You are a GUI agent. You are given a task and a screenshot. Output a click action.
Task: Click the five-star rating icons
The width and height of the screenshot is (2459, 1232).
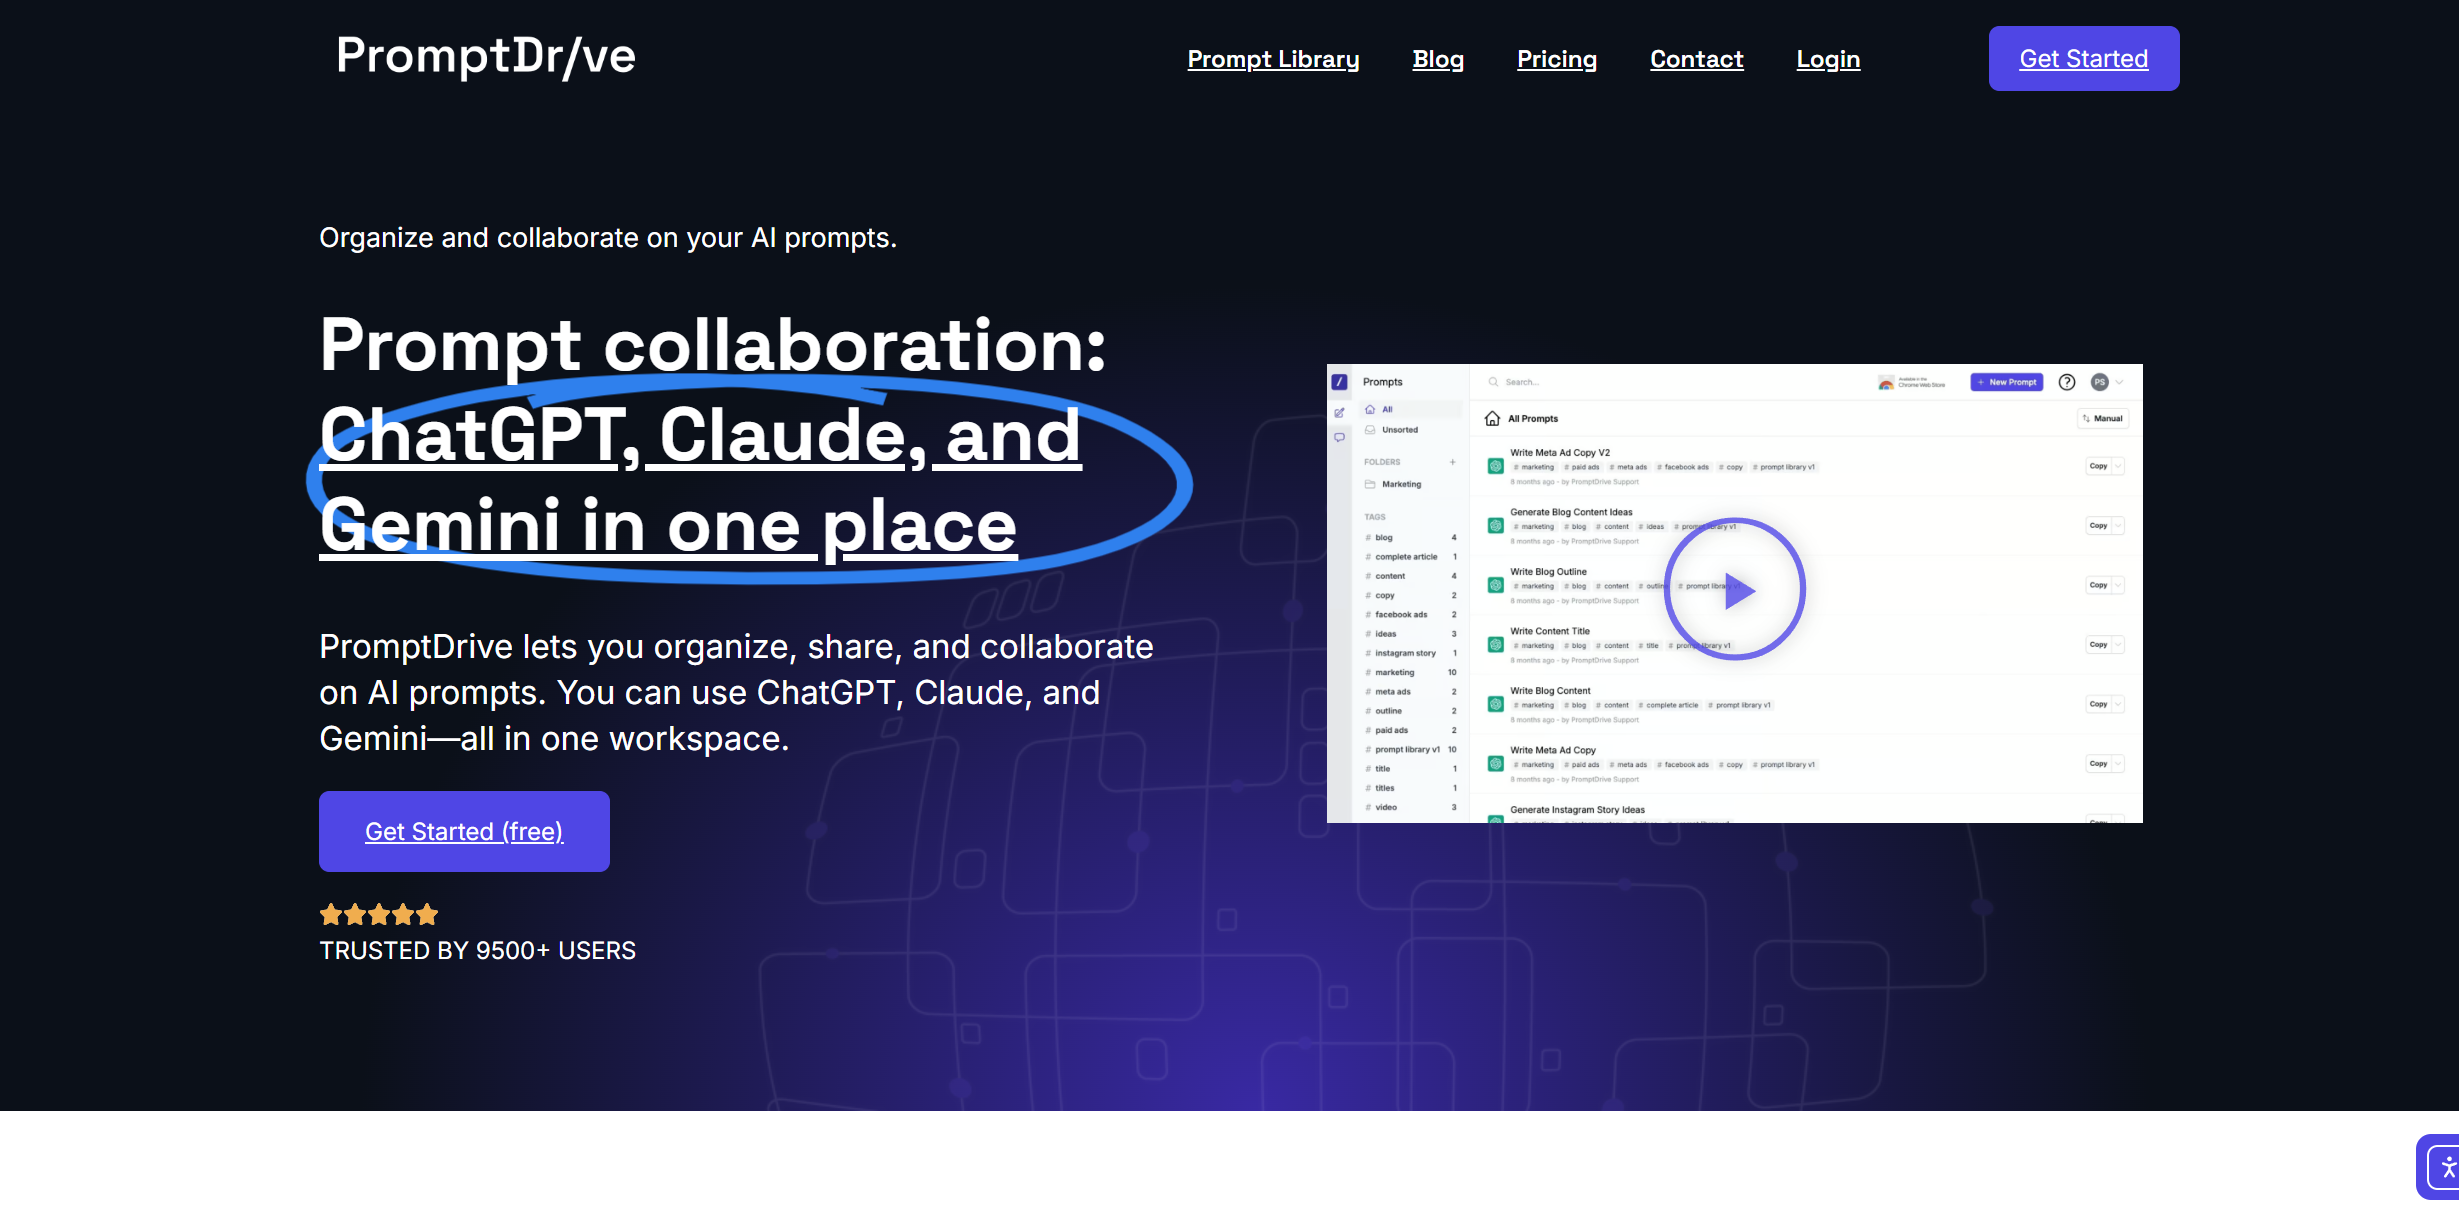pos(379,914)
